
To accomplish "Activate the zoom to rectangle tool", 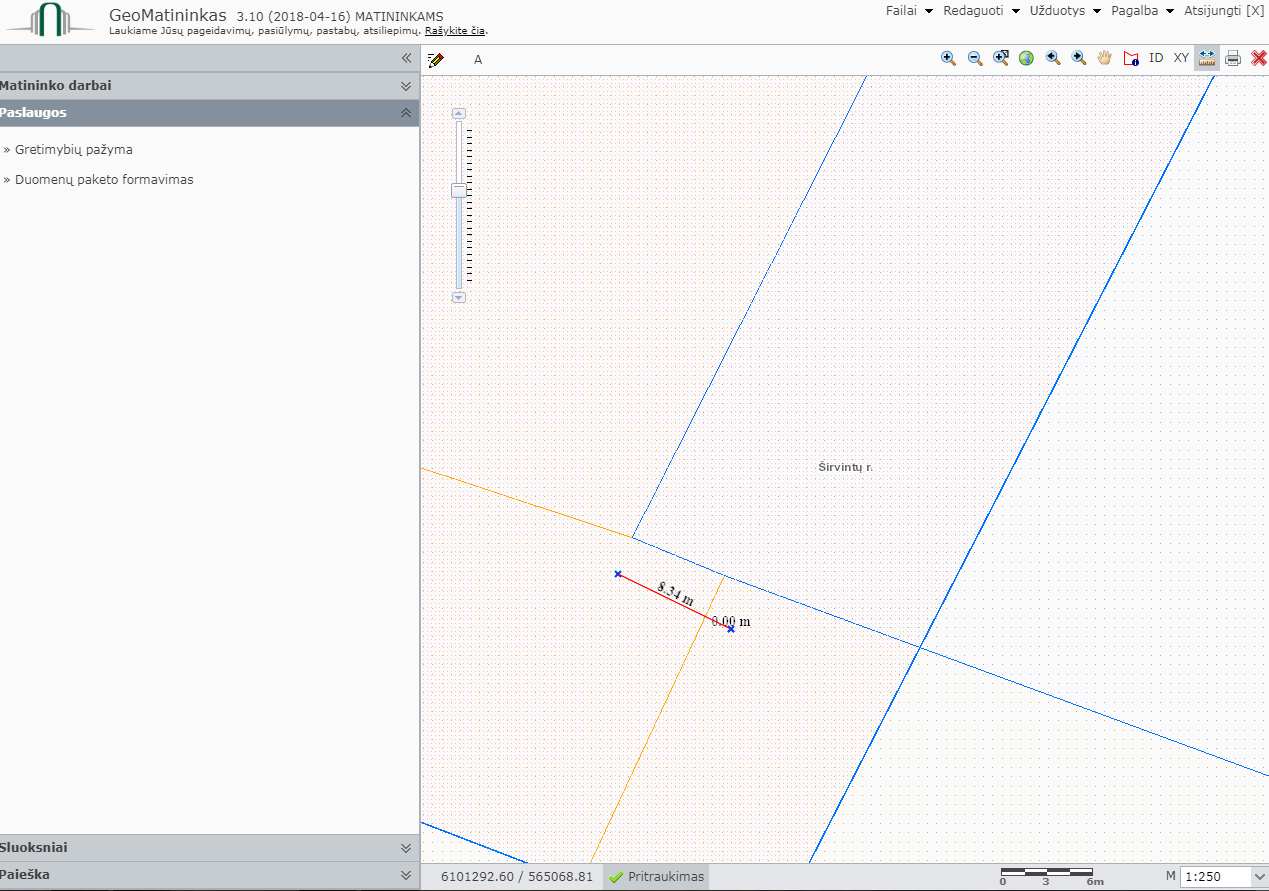I will click(x=1001, y=58).
